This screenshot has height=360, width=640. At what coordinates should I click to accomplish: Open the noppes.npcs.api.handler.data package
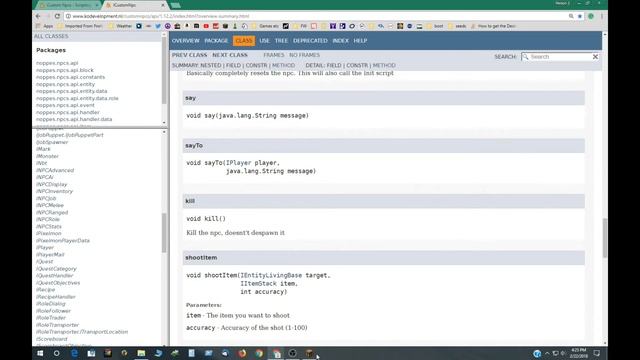click(x=74, y=119)
